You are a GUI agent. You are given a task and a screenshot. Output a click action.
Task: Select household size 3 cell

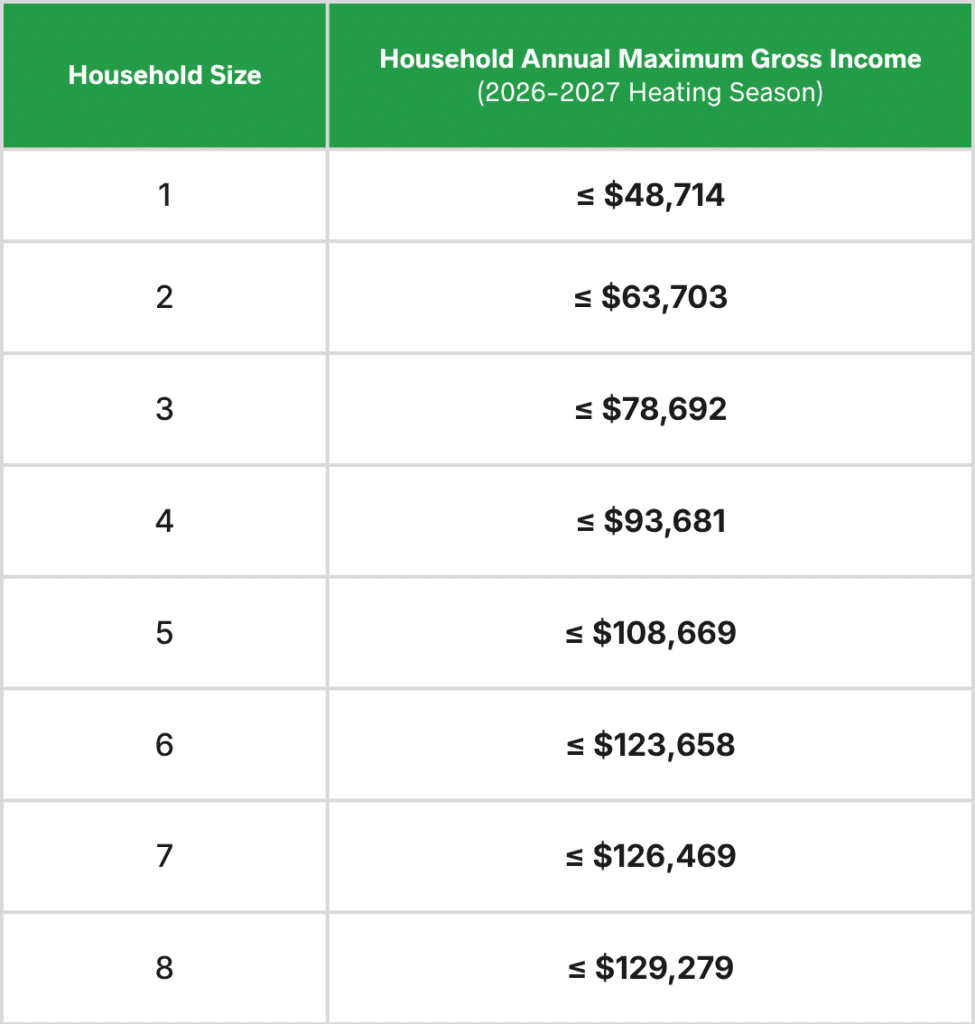(165, 409)
